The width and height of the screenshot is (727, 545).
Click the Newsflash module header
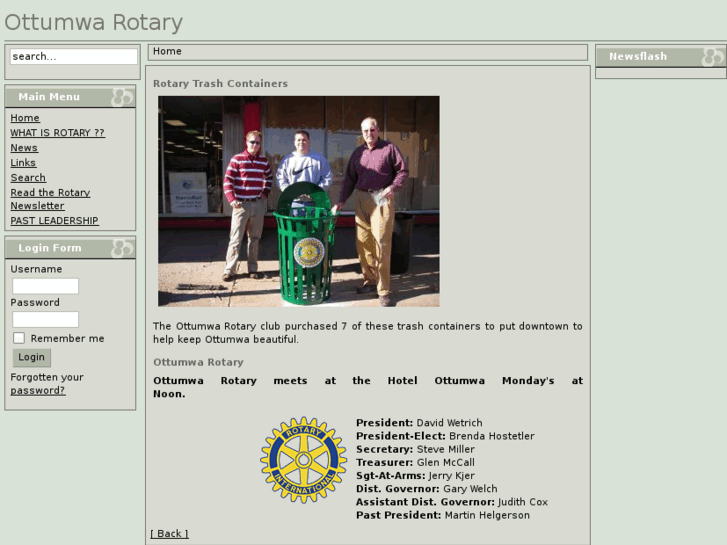pos(661,57)
